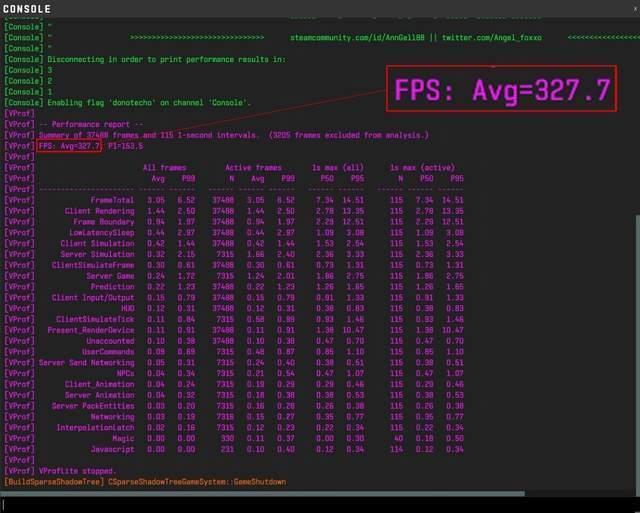
Task: Click the Javascript row label
Action: point(112,449)
